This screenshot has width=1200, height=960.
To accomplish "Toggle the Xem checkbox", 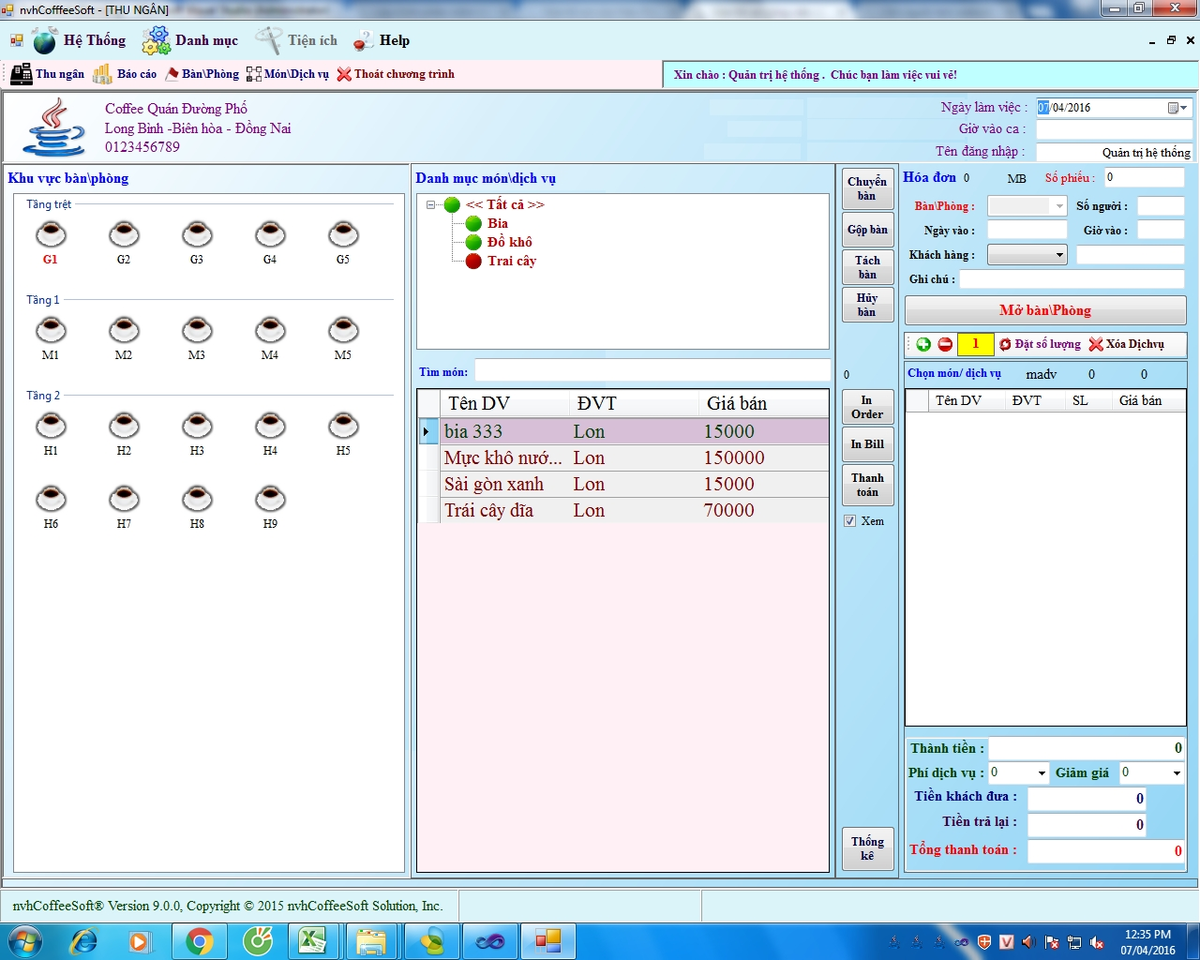I will [x=850, y=521].
